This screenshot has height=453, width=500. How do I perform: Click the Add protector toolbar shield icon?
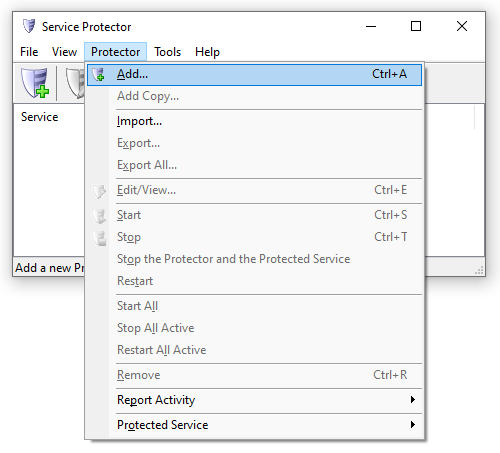(35, 83)
